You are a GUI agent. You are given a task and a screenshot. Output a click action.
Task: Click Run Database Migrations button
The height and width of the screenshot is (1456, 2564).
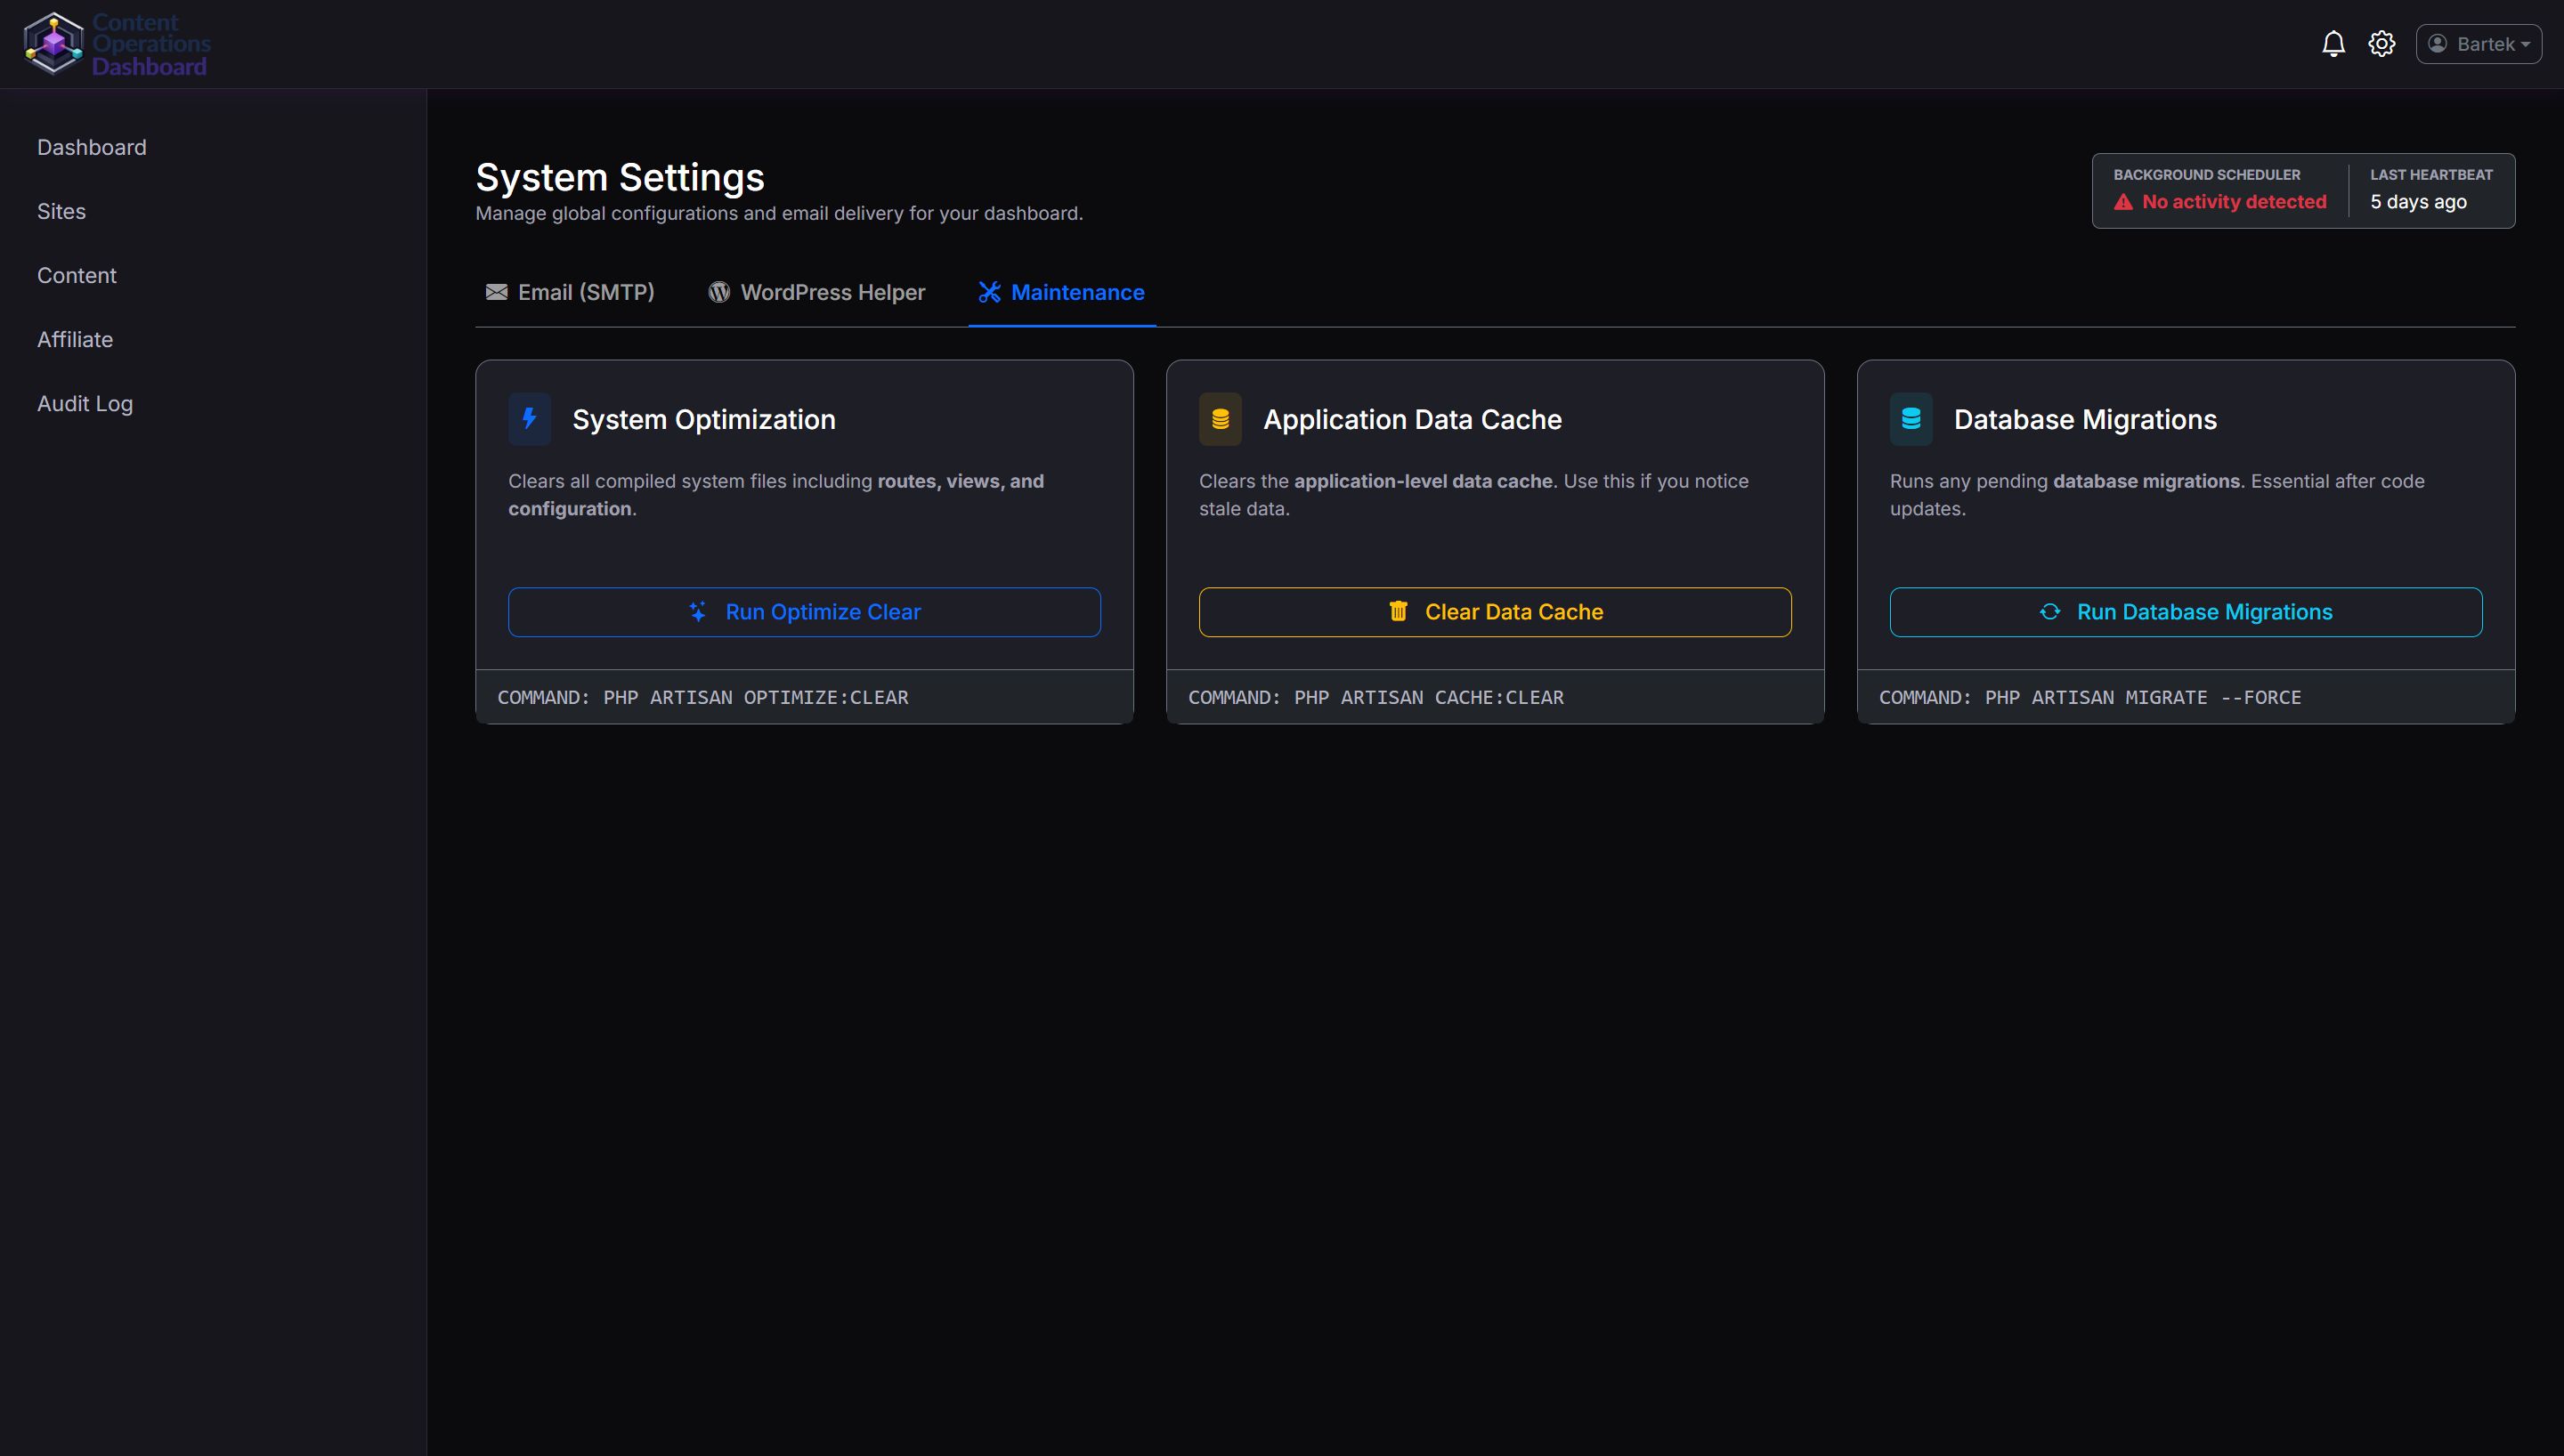[x=2185, y=612]
